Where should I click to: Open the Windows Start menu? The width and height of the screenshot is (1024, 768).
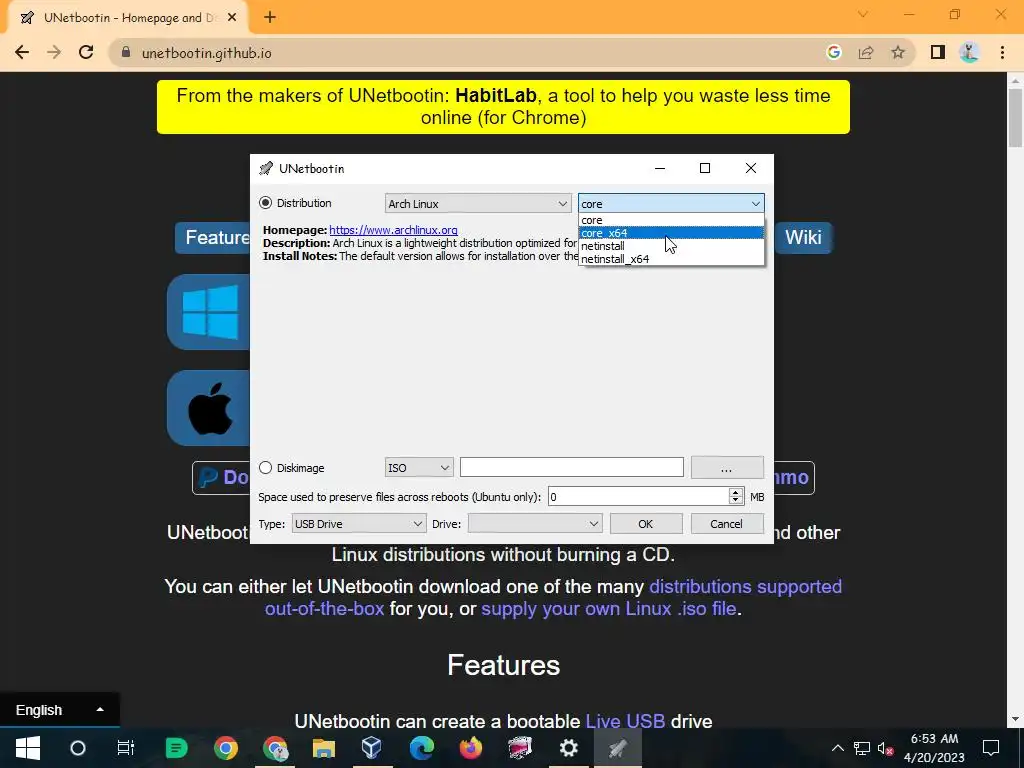[x=27, y=748]
